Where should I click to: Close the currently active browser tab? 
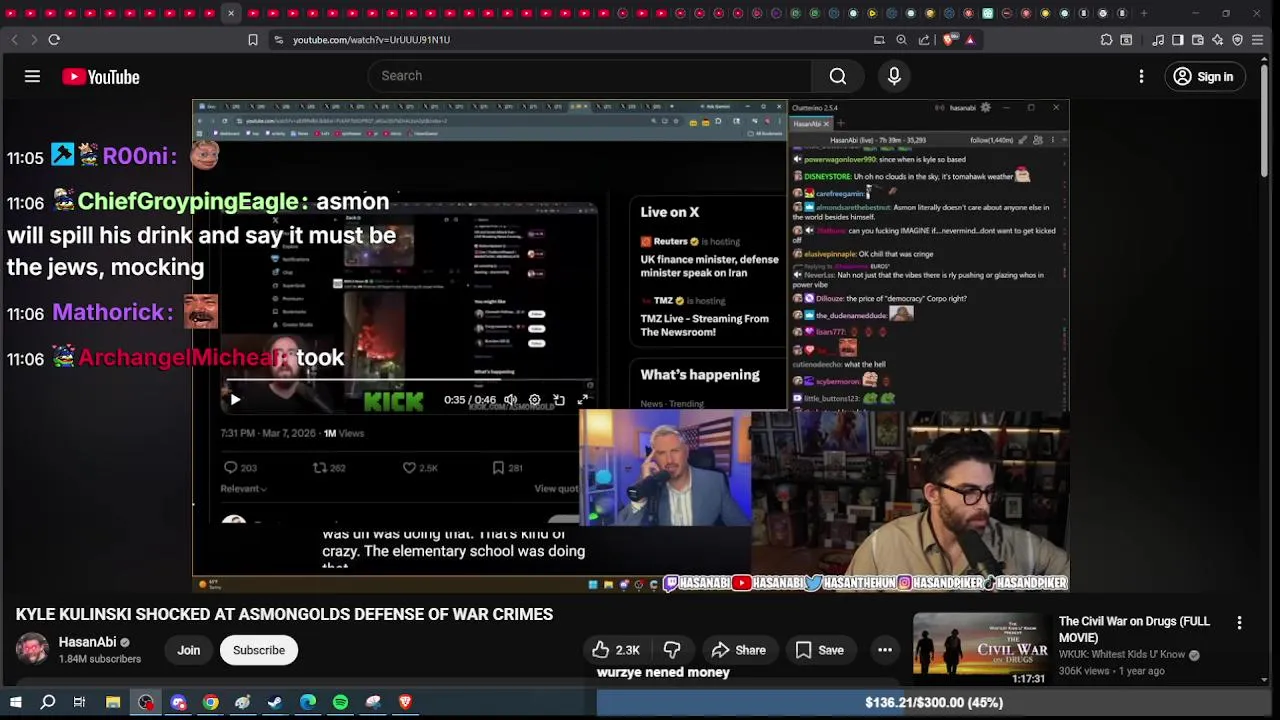point(231,13)
